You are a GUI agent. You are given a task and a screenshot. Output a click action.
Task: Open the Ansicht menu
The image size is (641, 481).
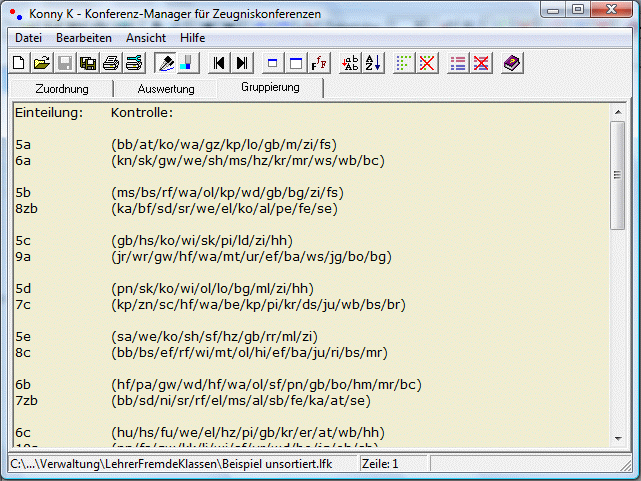click(146, 37)
